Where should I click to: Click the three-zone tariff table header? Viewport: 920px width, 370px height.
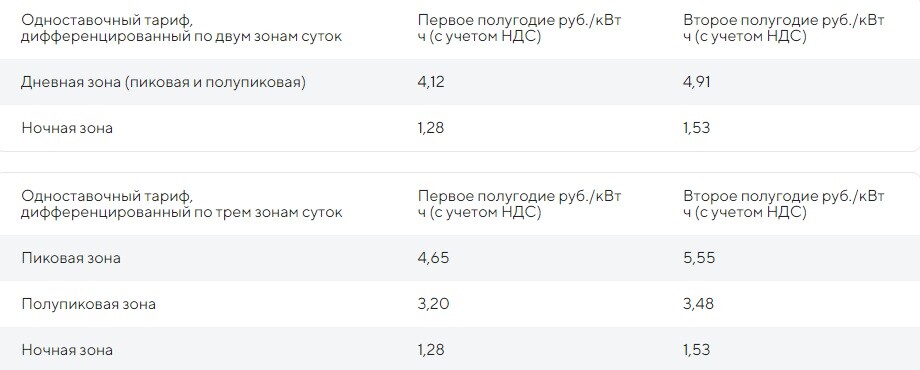[181, 204]
